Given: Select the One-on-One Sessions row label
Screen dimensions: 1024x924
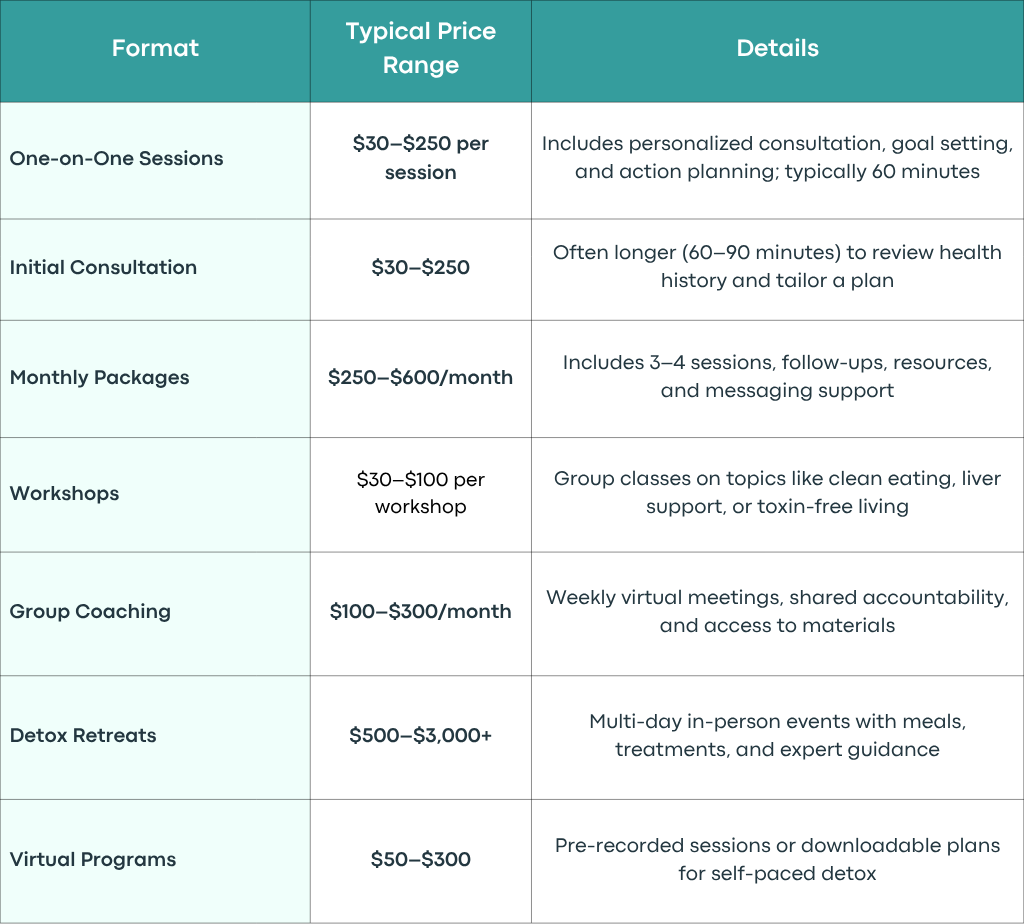Looking at the screenshot, I should (116, 158).
